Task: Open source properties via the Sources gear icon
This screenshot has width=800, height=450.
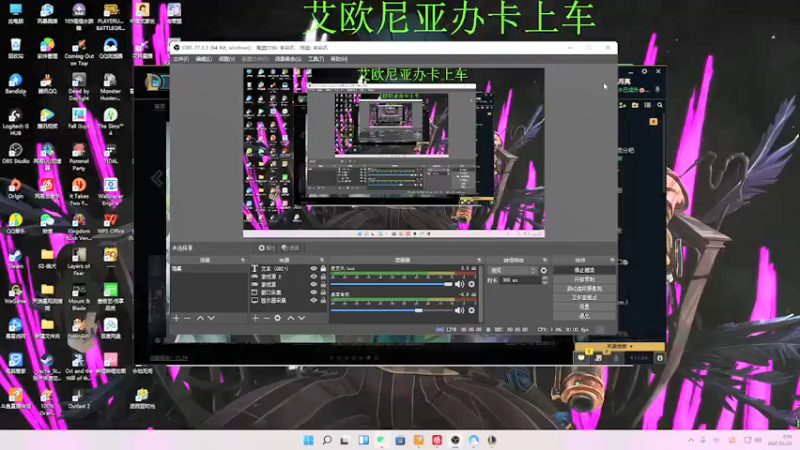Action: tap(278, 318)
